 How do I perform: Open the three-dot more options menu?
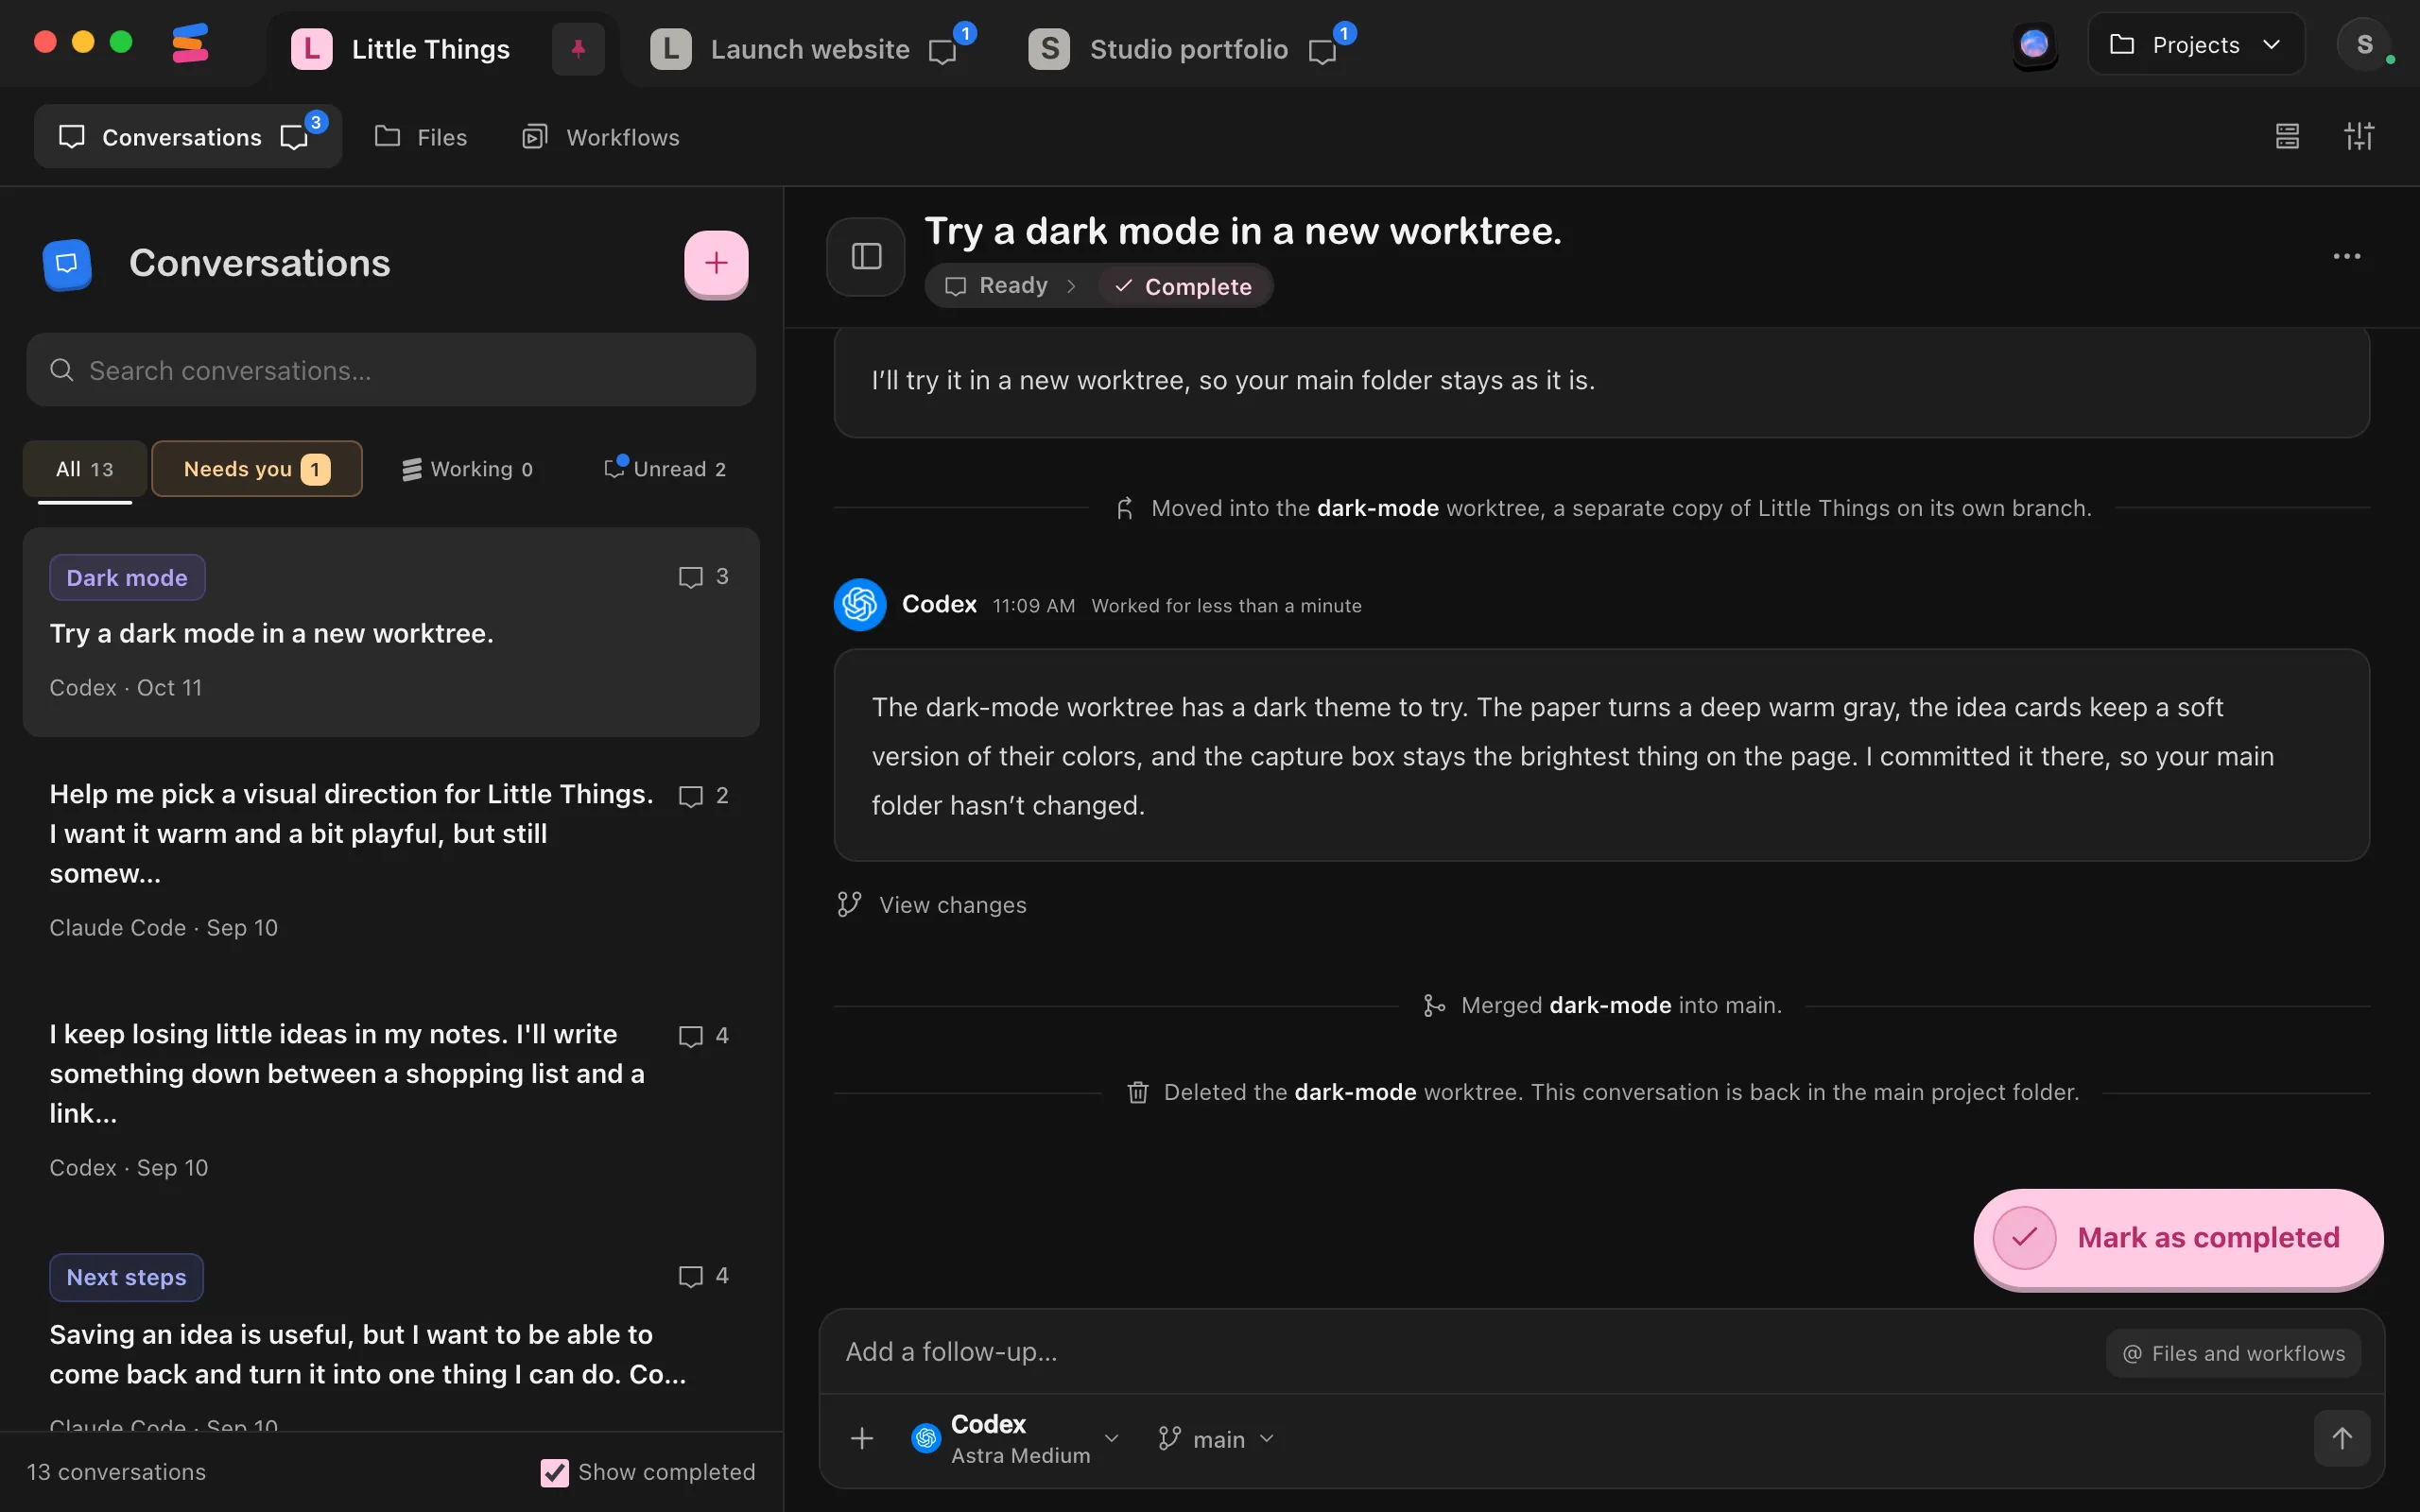2346,257
